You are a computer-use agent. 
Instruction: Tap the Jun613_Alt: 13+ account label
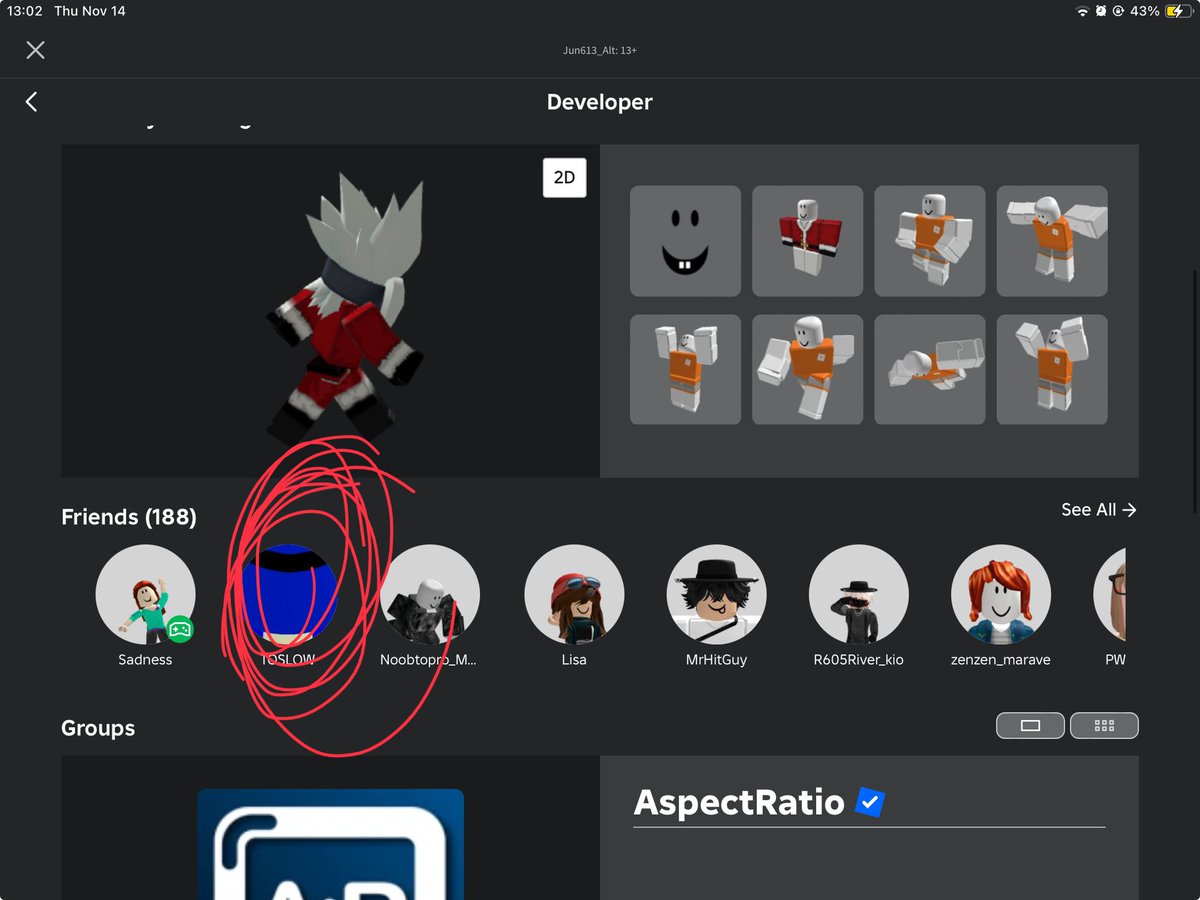(x=600, y=50)
